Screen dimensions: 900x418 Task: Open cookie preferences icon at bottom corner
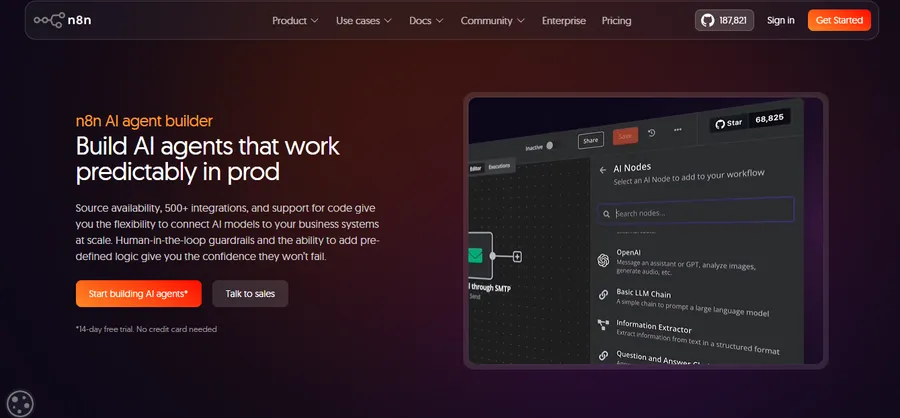tap(21, 404)
